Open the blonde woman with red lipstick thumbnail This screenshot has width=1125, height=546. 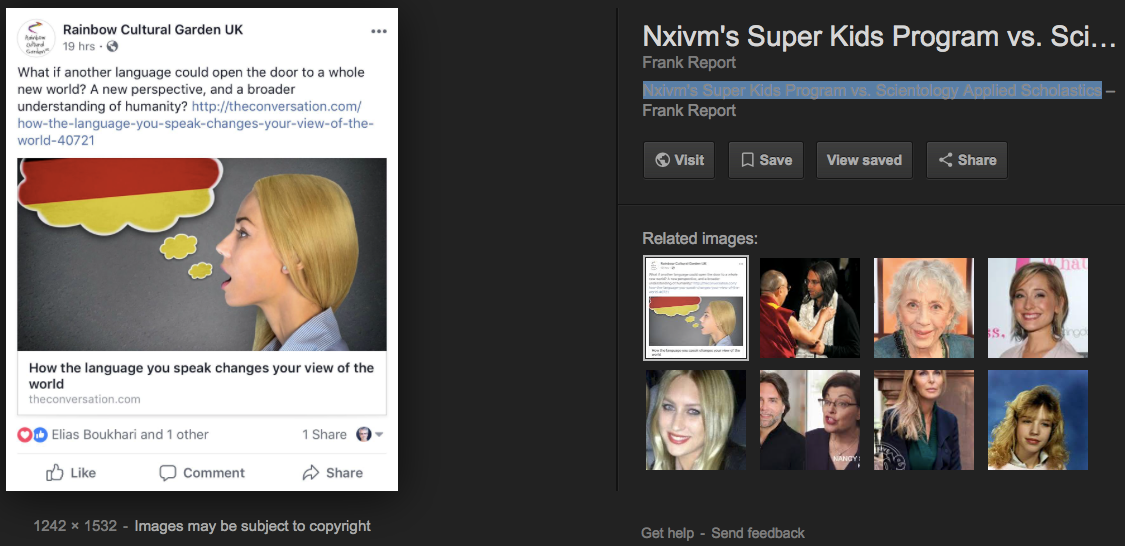(696, 420)
